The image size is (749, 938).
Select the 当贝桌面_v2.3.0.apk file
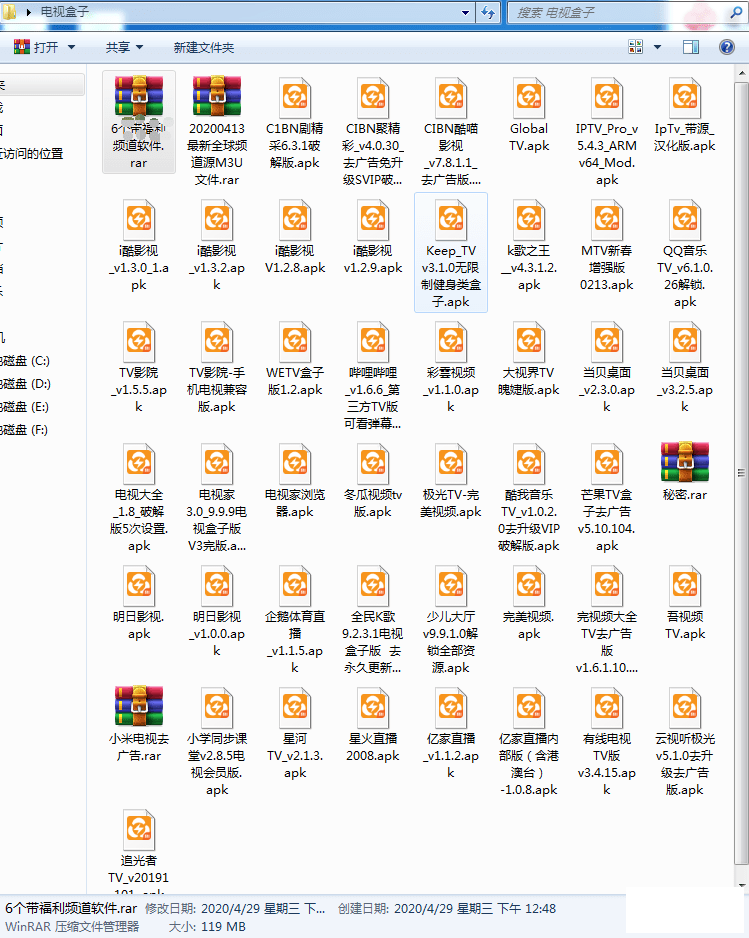coord(607,367)
